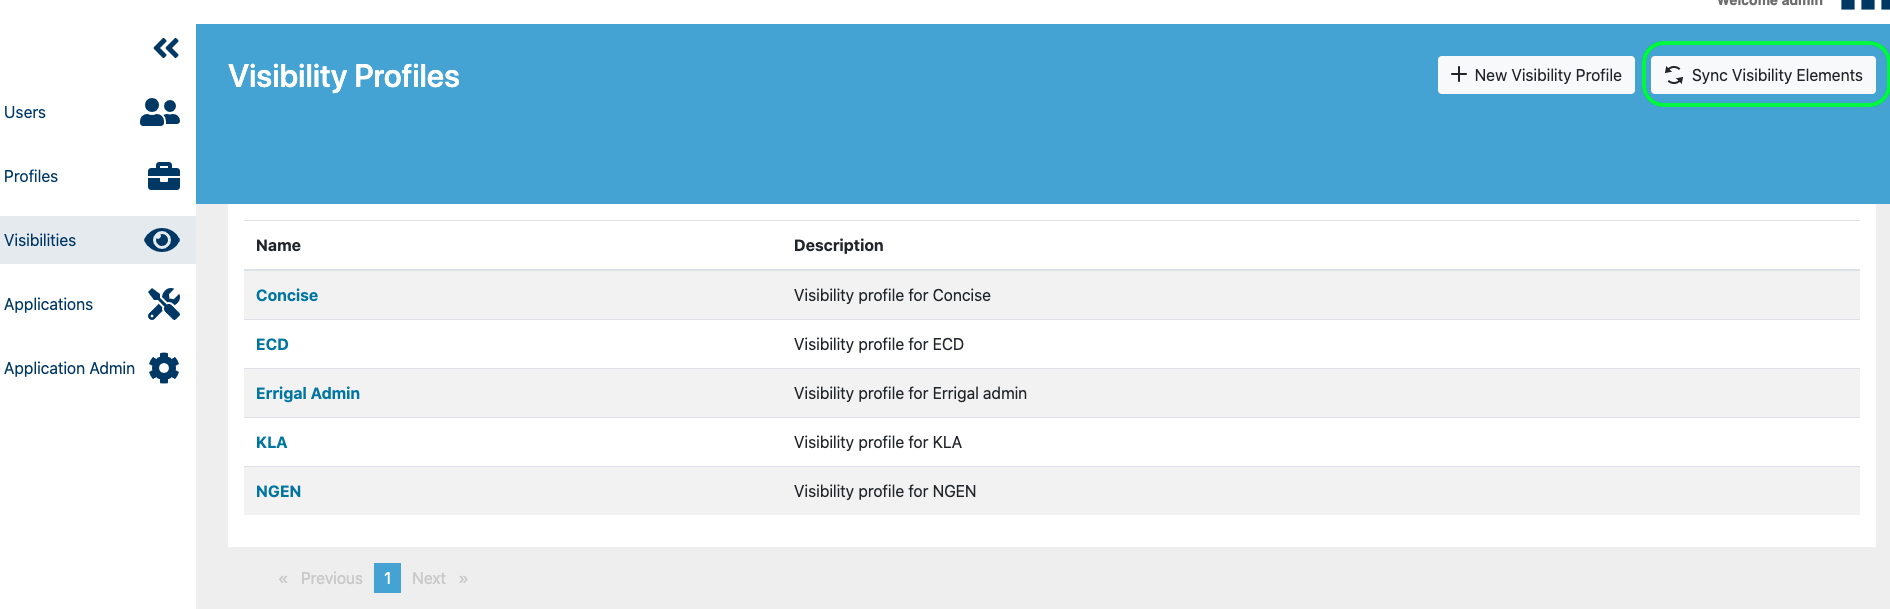Open the Errigal Admin profile link

tap(308, 393)
